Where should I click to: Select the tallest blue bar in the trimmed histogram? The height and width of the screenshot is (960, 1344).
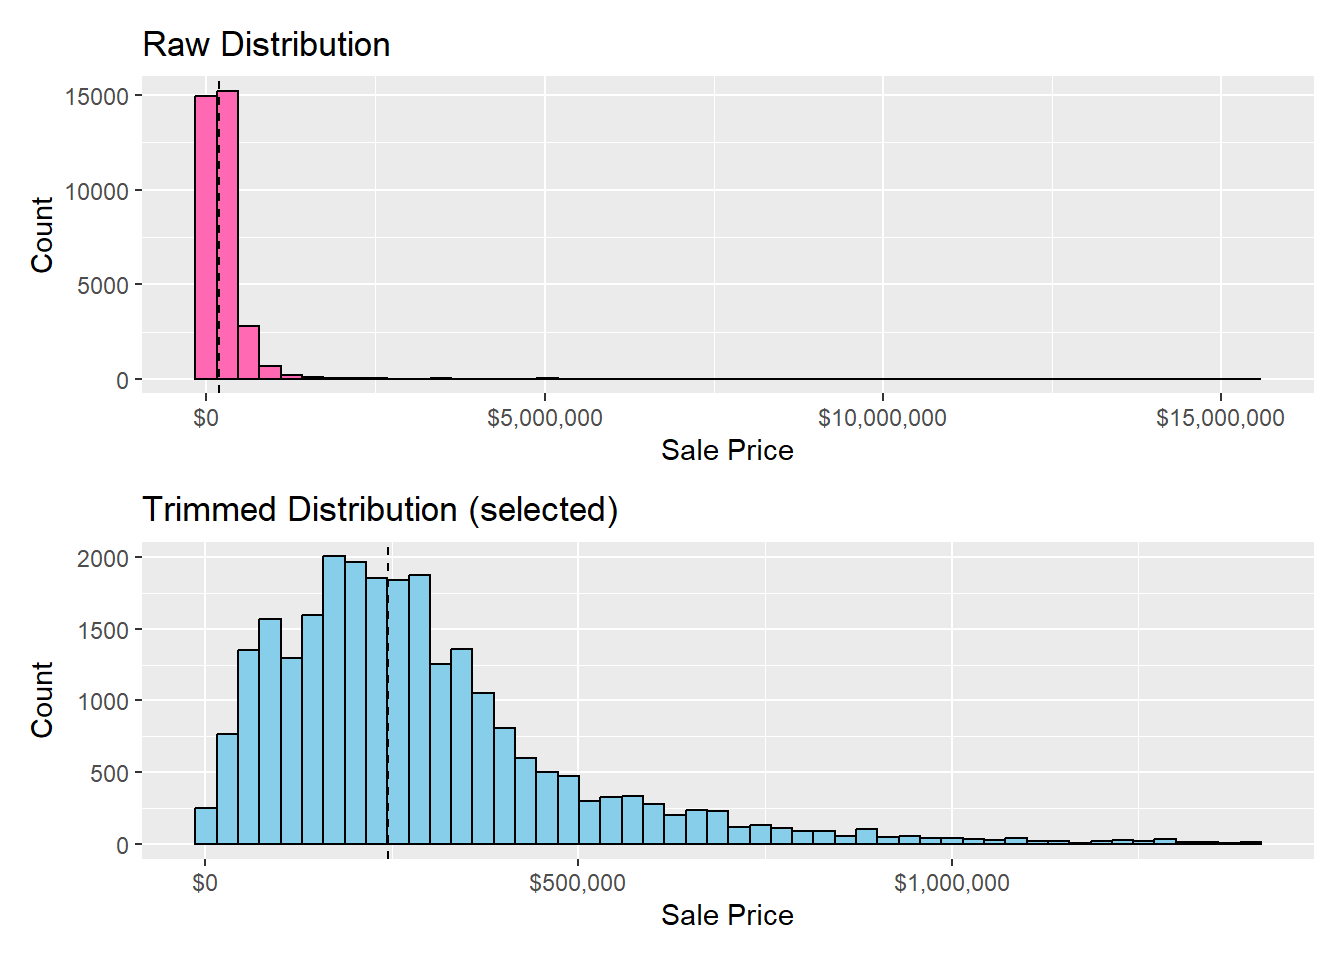click(334, 700)
